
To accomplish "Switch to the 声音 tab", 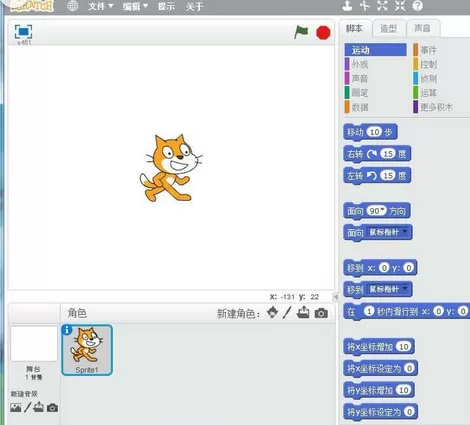I will [x=423, y=29].
